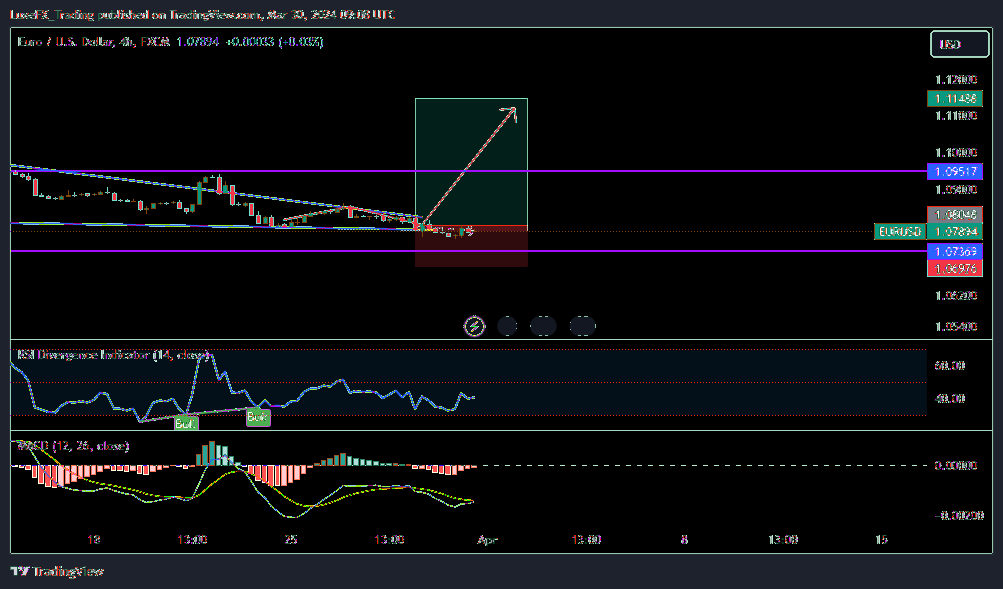This screenshot has height=589, width=1003.
Task: Select the 1.07894 current price label
Action: pyautogui.click(x=954, y=232)
